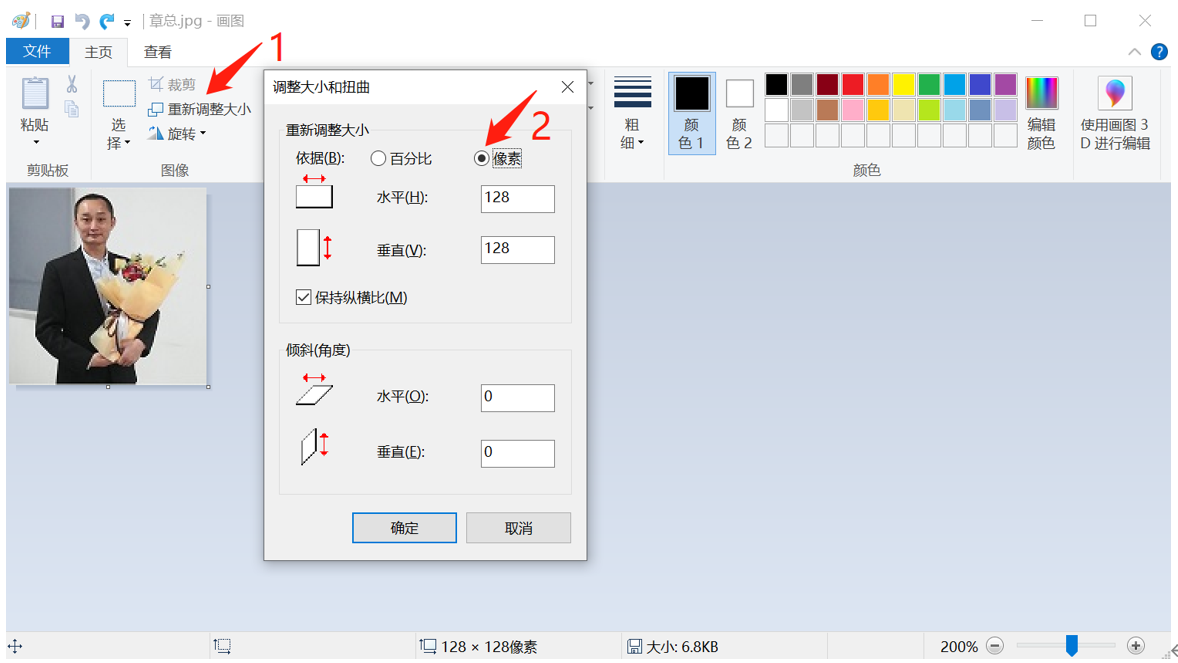Viewport: 1178px width, 663px height.
Task: Select the 像素 radio button
Action: point(482,158)
